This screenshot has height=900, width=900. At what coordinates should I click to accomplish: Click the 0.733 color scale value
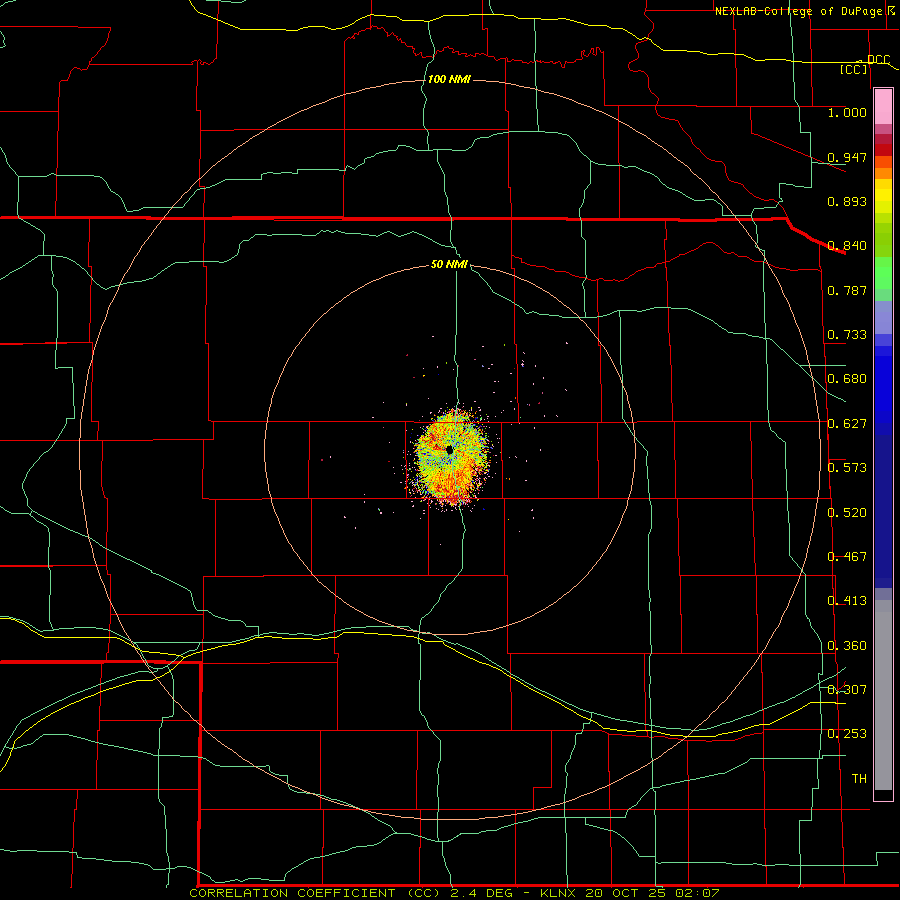(847, 335)
